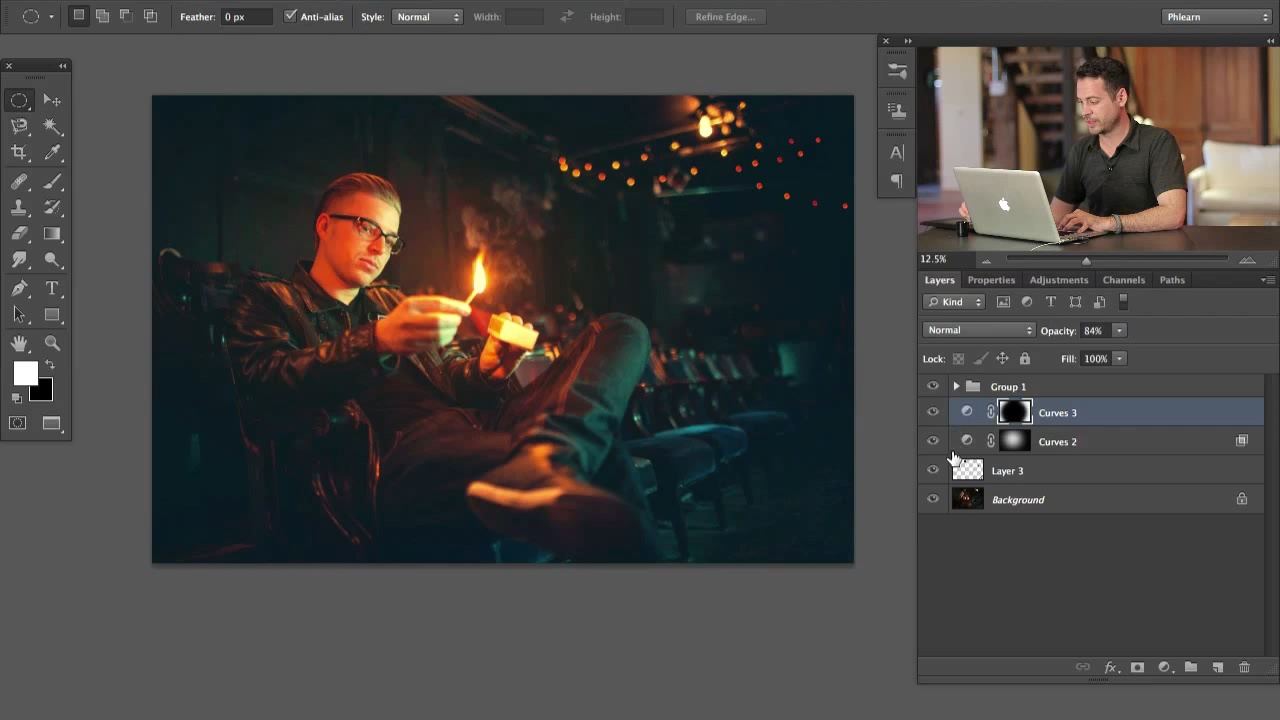This screenshot has height=720, width=1280.
Task: Open the Layers panel flyout menu
Action: click(1267, 280)
